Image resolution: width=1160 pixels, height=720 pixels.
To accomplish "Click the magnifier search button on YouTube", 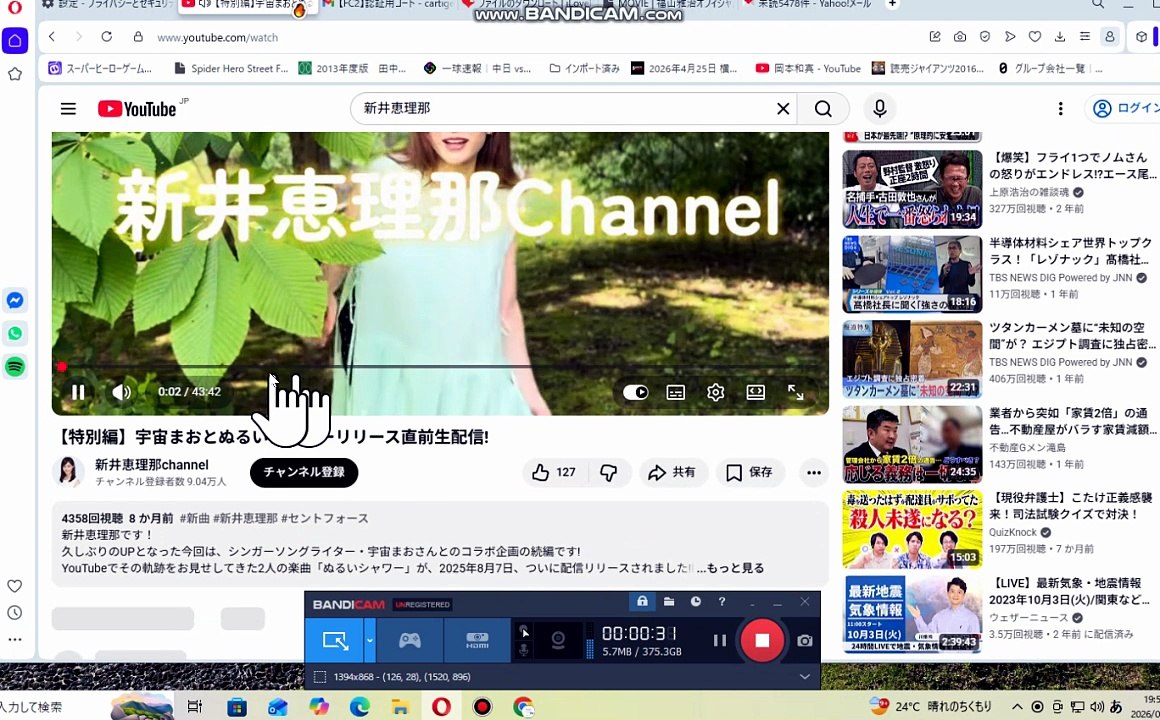I will click(x=823, y=109).
